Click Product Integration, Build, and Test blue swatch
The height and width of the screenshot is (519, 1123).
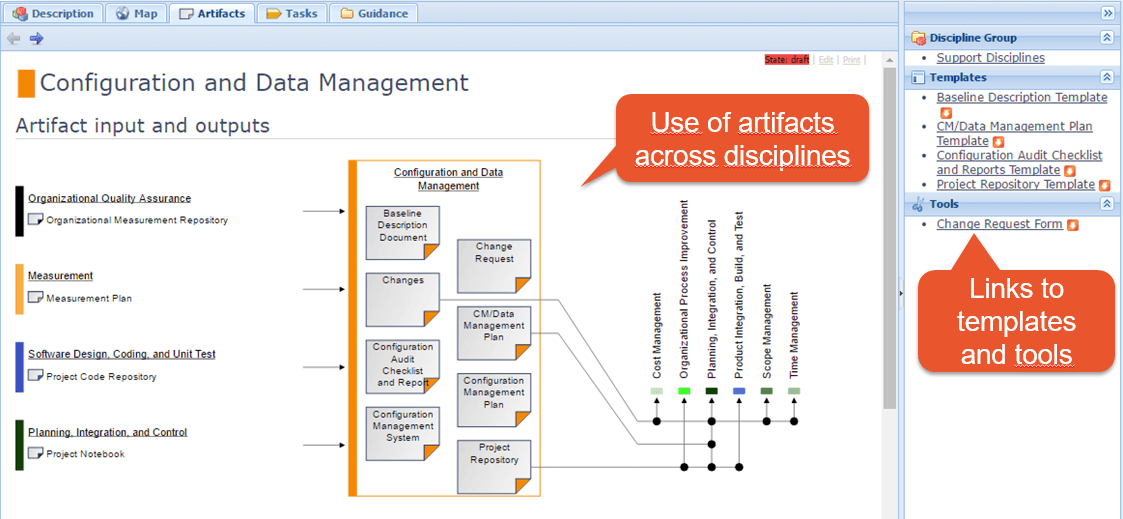pos(739,391)
